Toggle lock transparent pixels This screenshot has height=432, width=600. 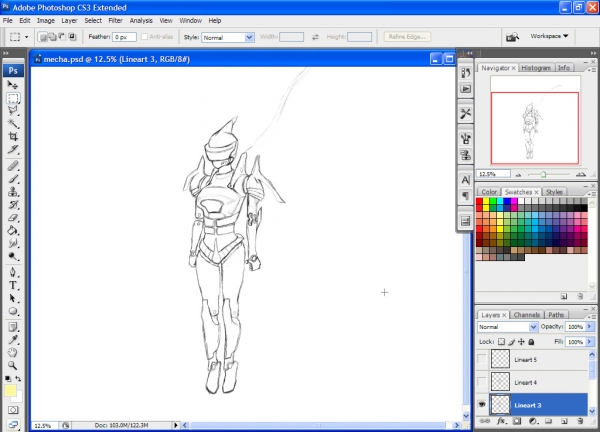click(501, 342)
